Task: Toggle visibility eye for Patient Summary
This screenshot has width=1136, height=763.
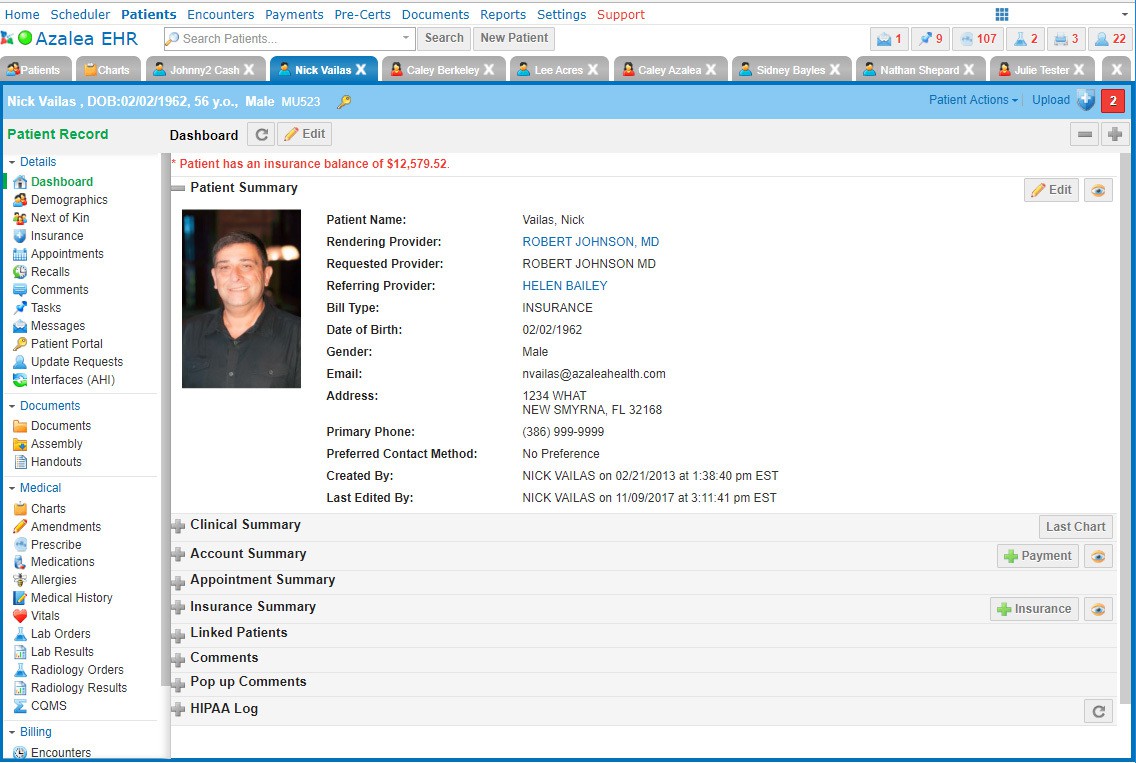Action: pyautogui.click(x=1098, y=190)
